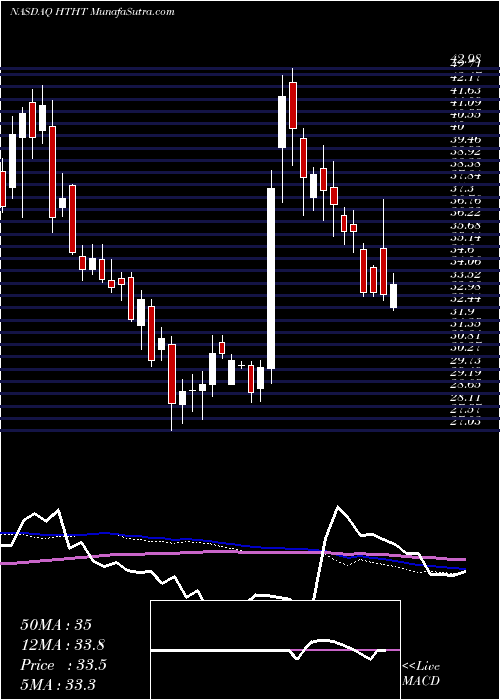Click the NASDAQ HTHT chart title
Image resolution: width=500 pixels, height=700 pixels.
pyautogui.click(x=92, y=12)
